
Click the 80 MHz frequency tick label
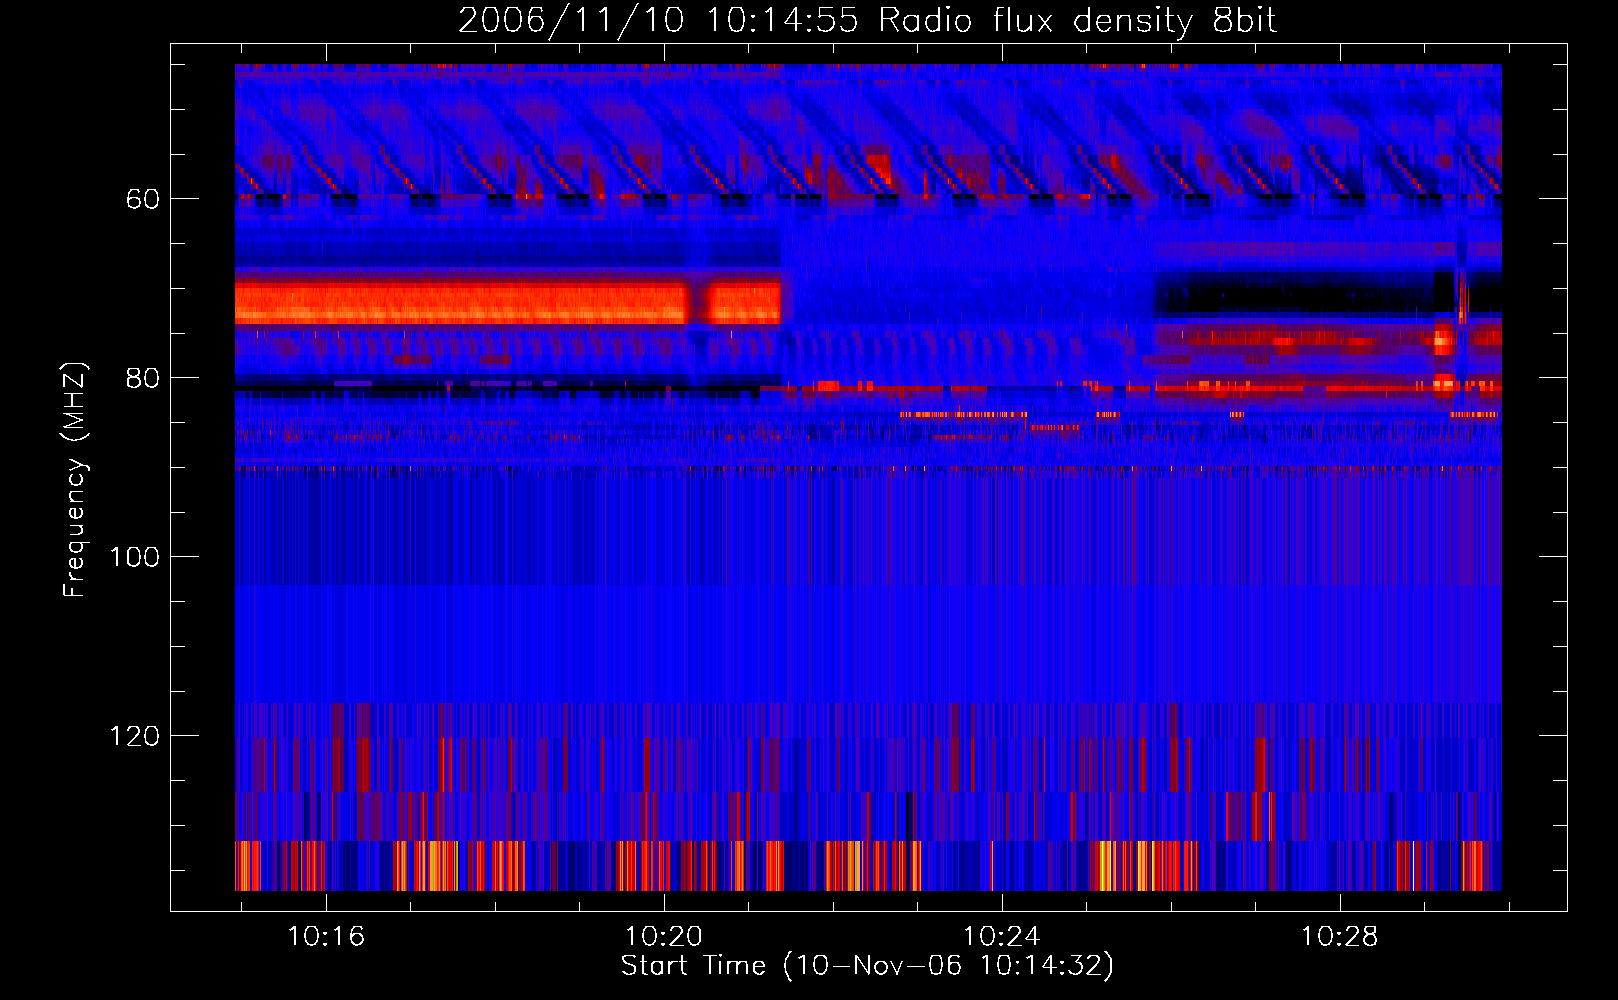tap(143, 378)
